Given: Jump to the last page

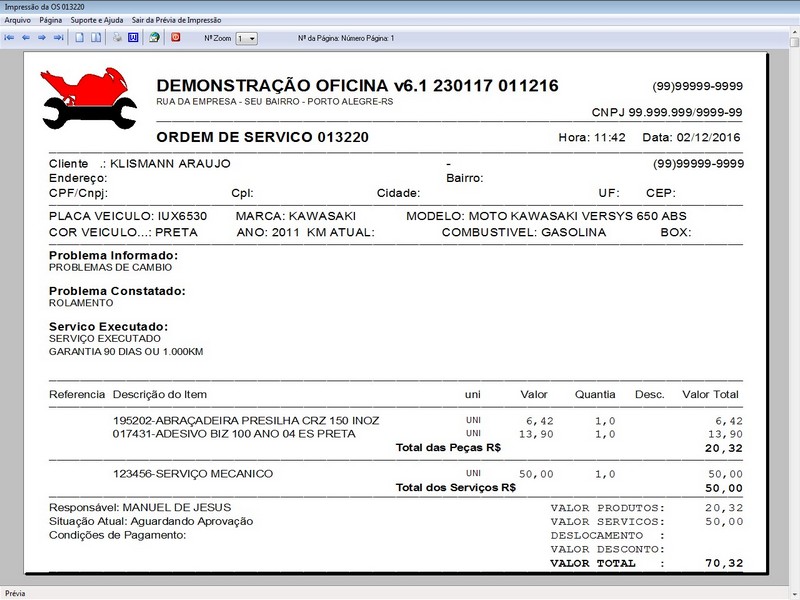Looking at the screenshot, I should point(56,38).
